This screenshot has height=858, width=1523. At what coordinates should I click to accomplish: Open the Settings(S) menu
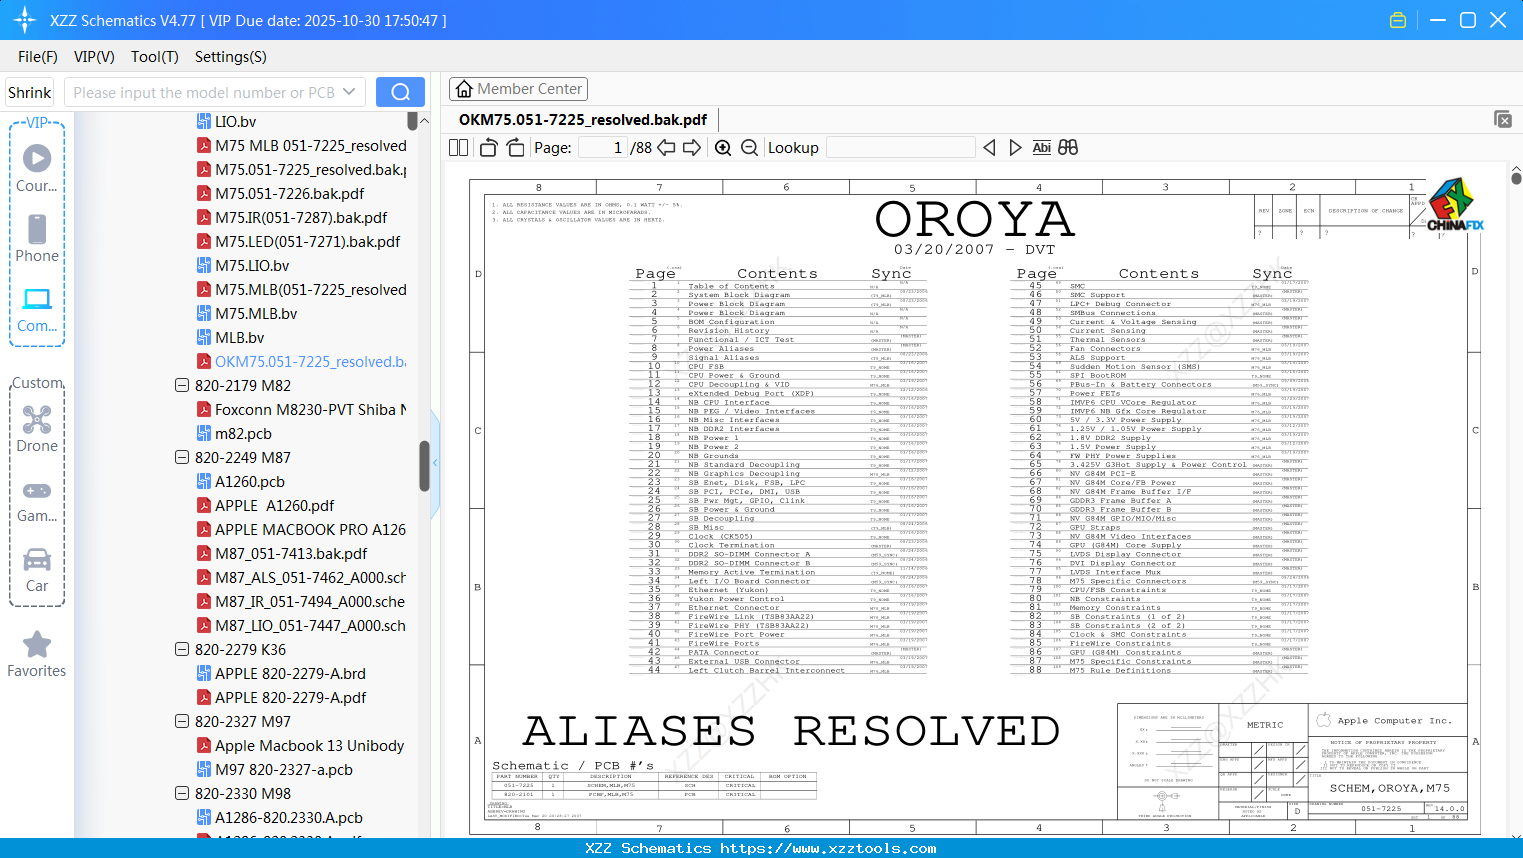coord(231,57)
